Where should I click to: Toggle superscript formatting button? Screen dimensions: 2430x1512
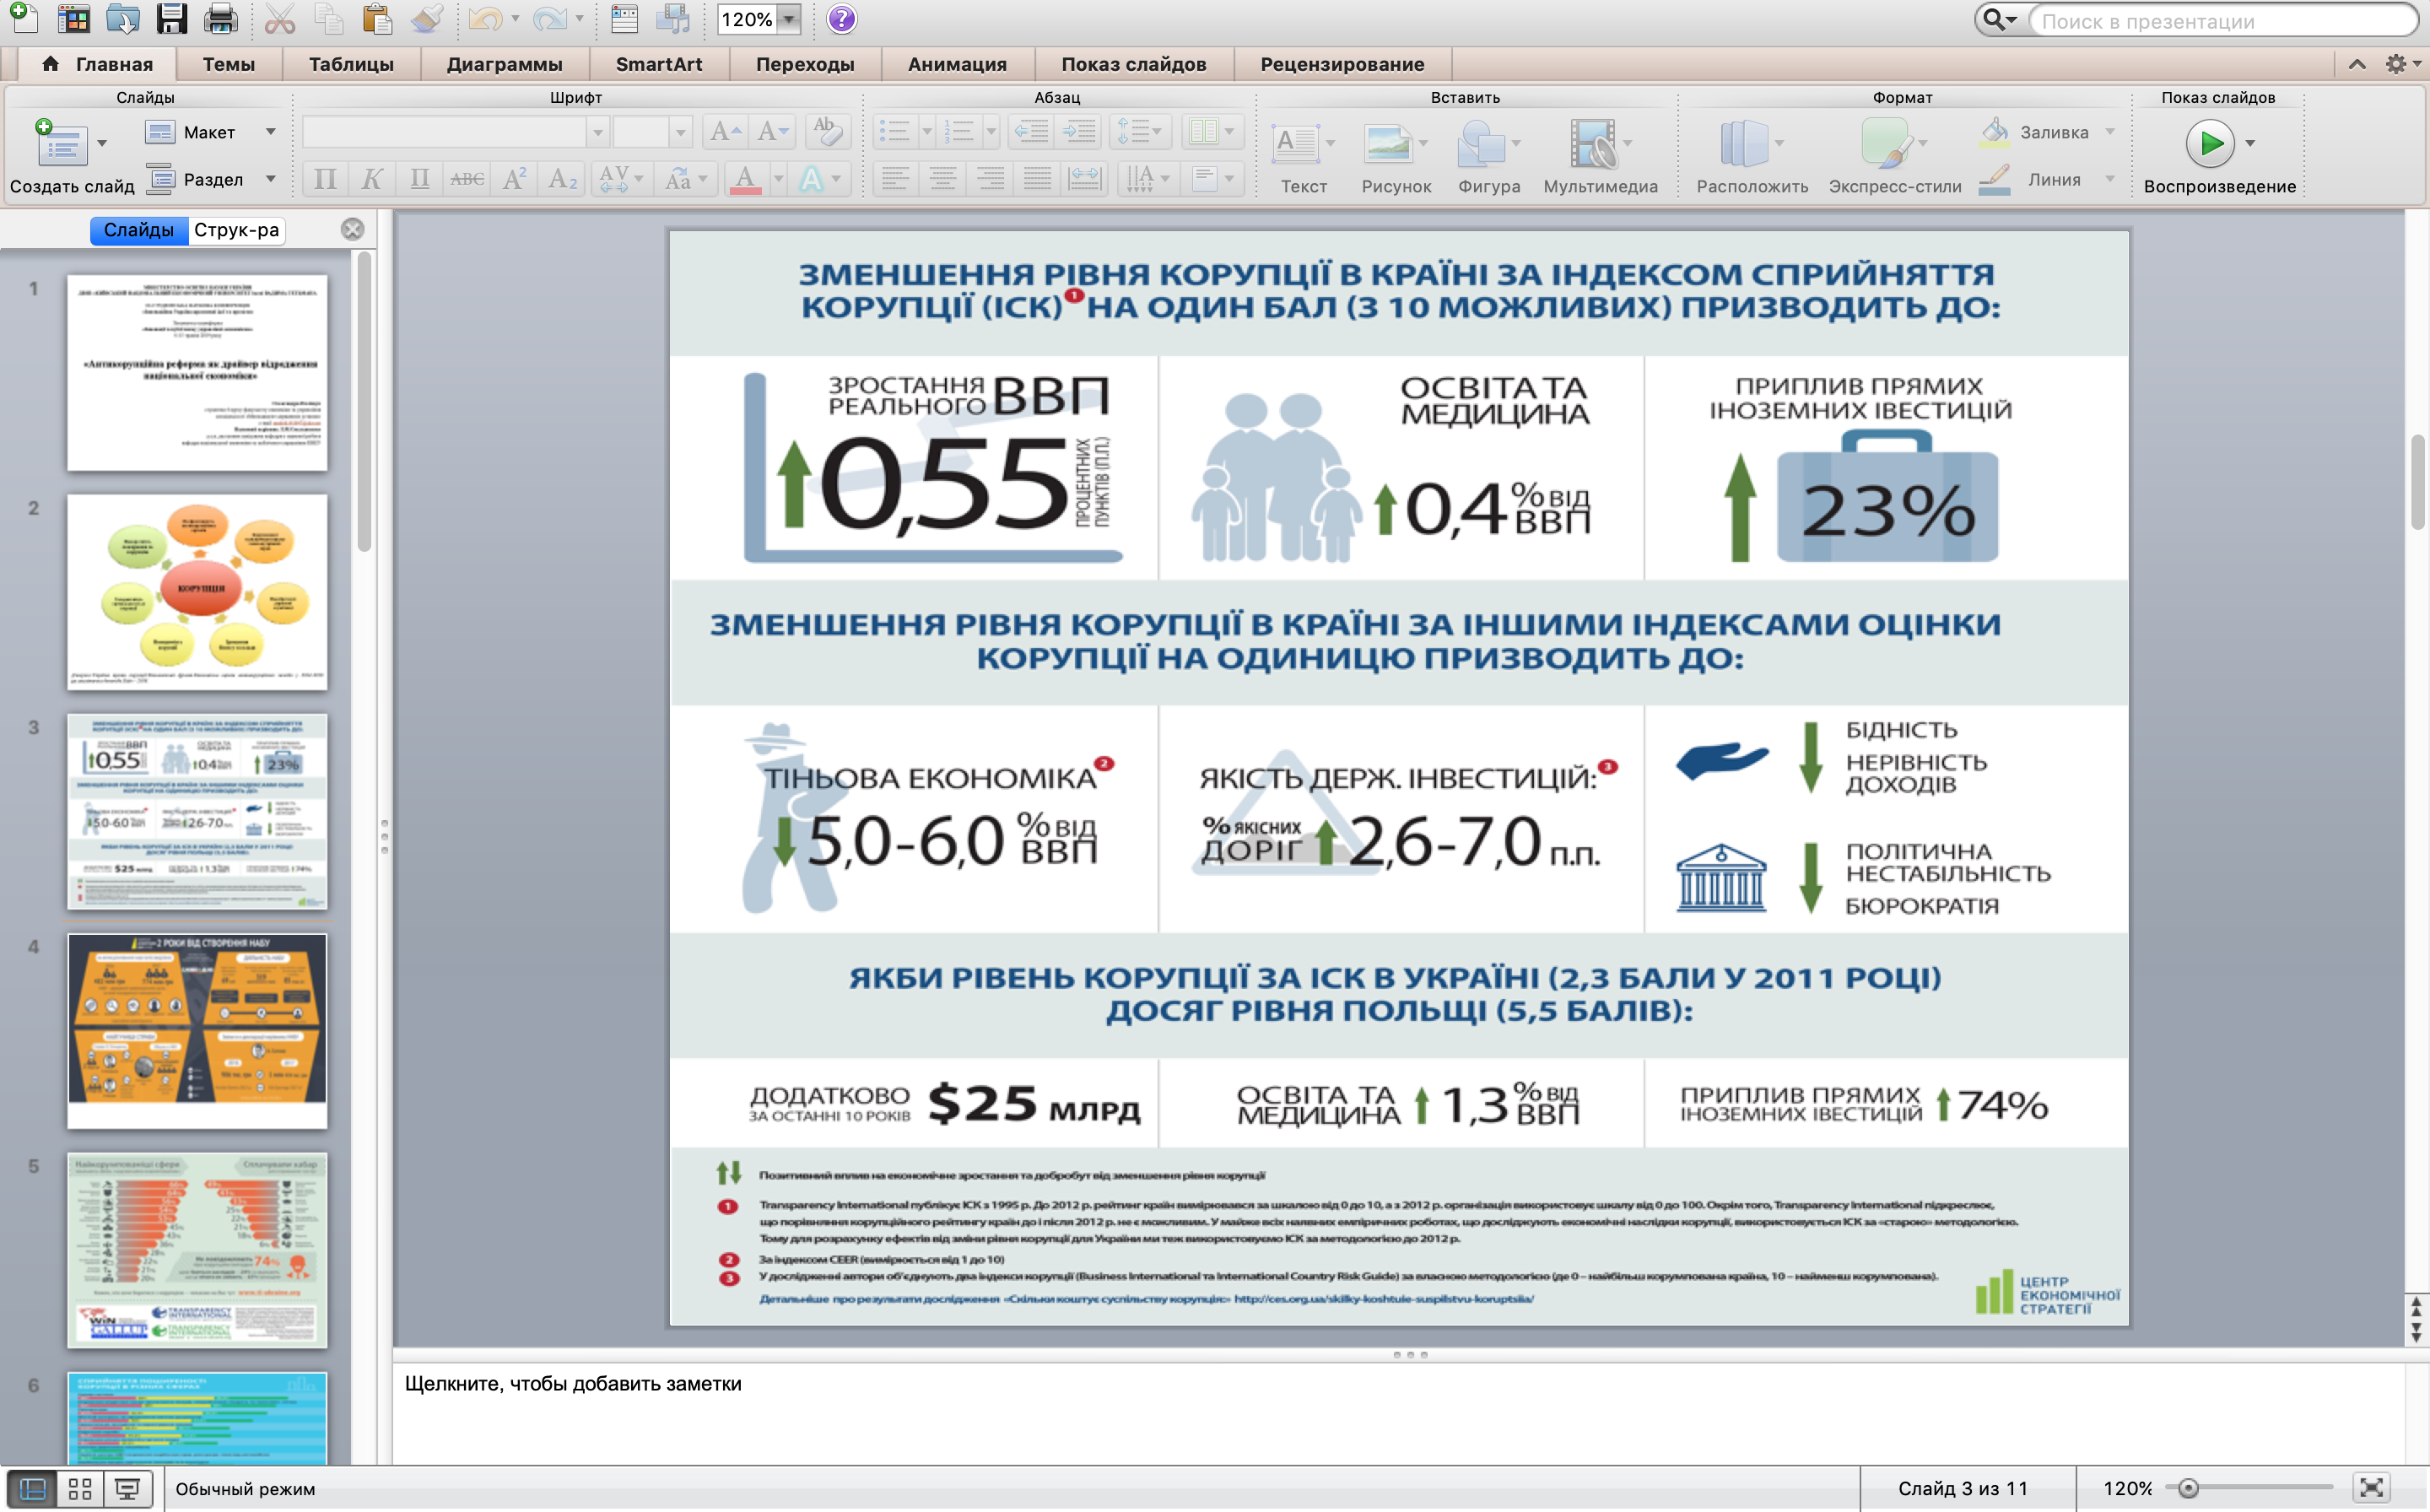515,179
